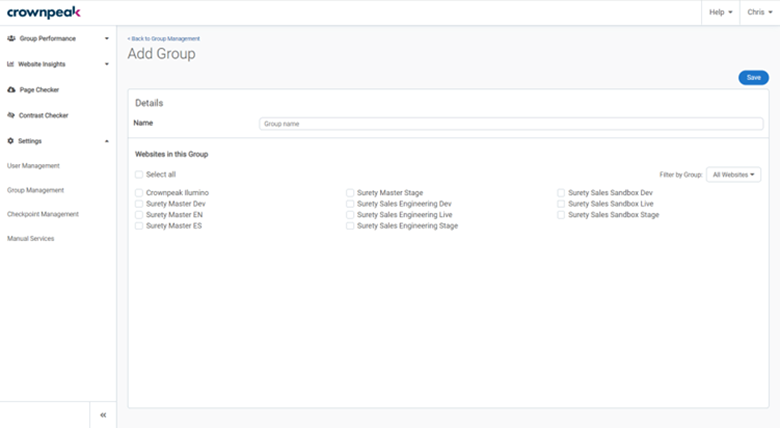Click the Settings gear icon
The width and height of the screenshot is (780, 428).
10,141
